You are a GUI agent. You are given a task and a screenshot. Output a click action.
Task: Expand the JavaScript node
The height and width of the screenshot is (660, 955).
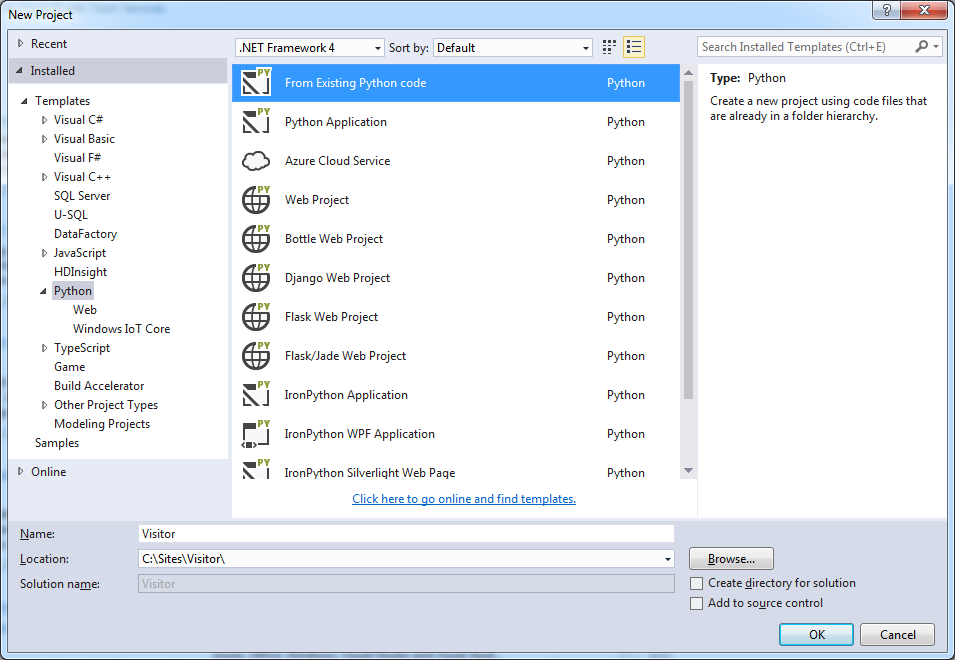pos(44,253)
